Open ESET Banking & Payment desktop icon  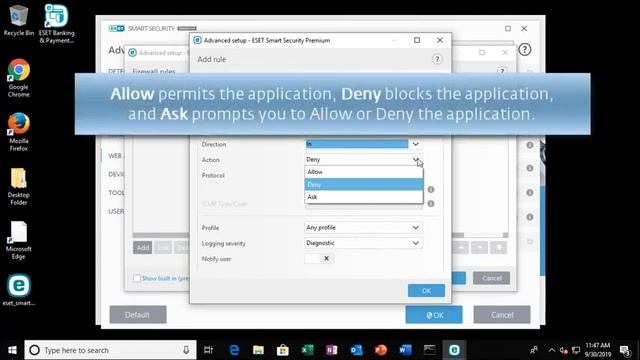[x=56, y=24]
